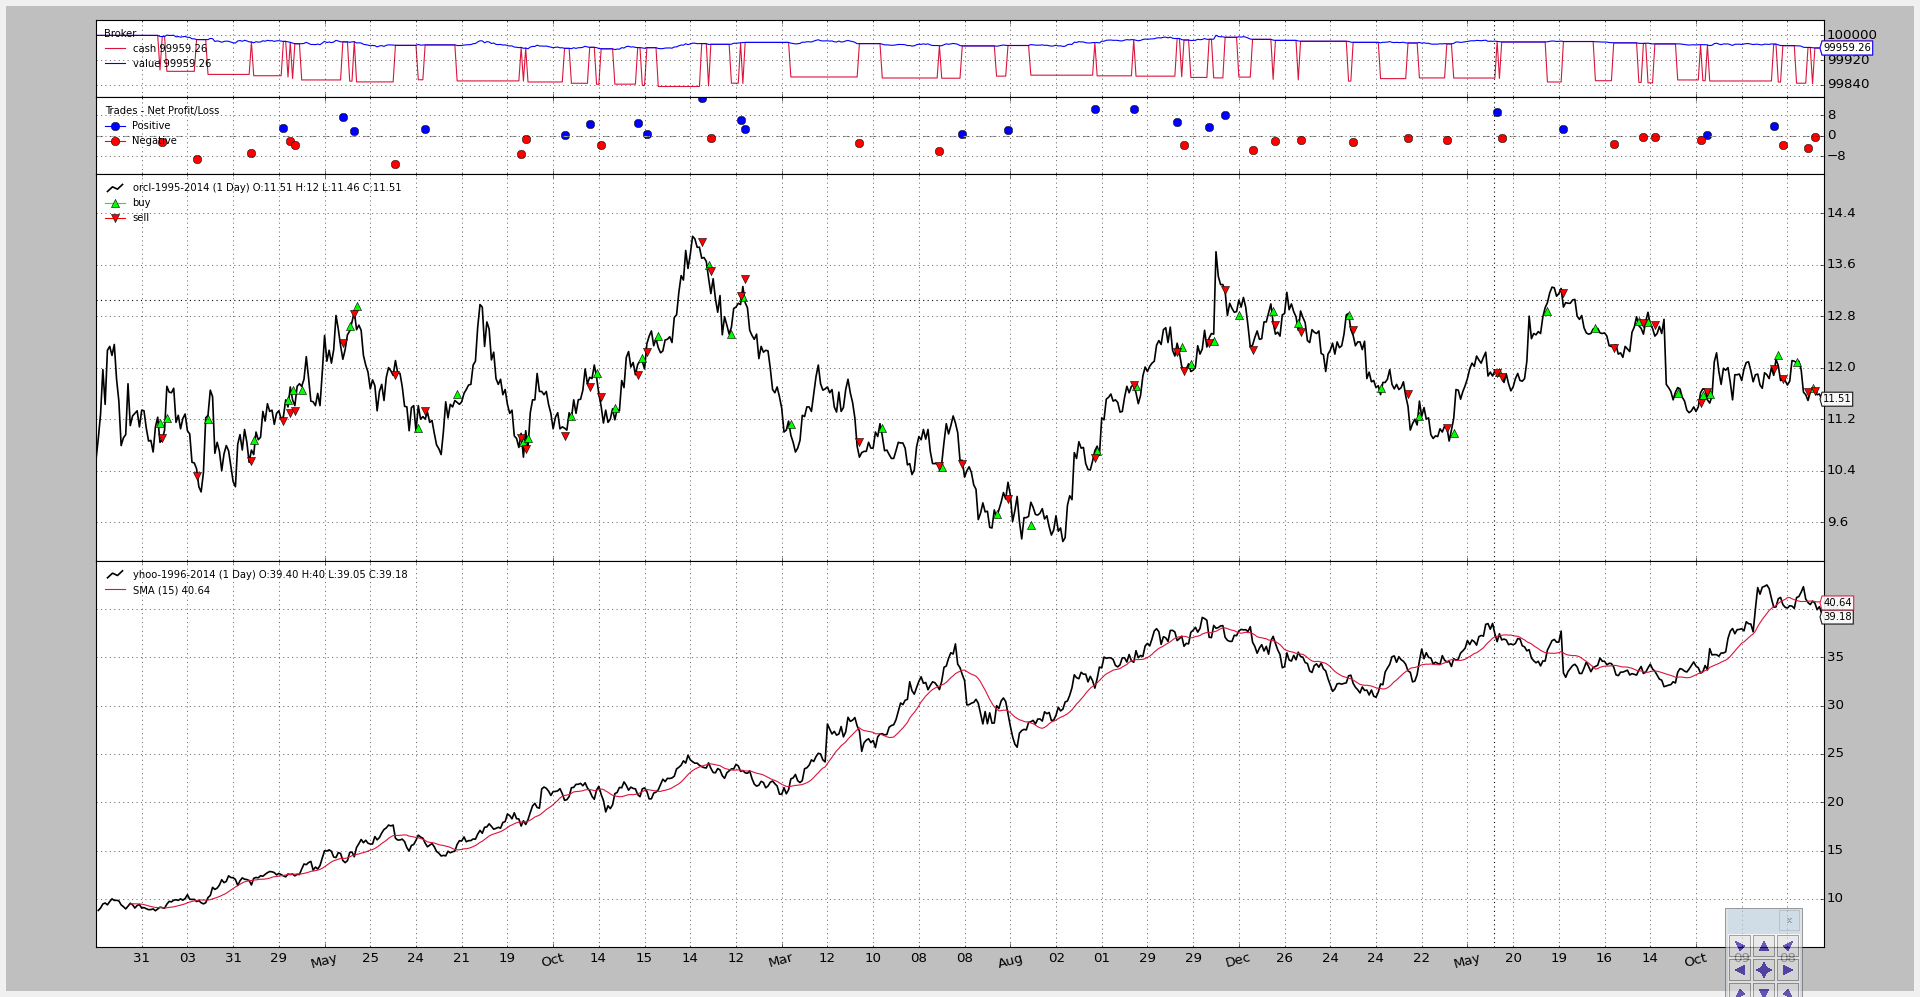Viewport: 1920px width, 997px height.
Task: Close the small navigation widget
Action: (1789, 920)
